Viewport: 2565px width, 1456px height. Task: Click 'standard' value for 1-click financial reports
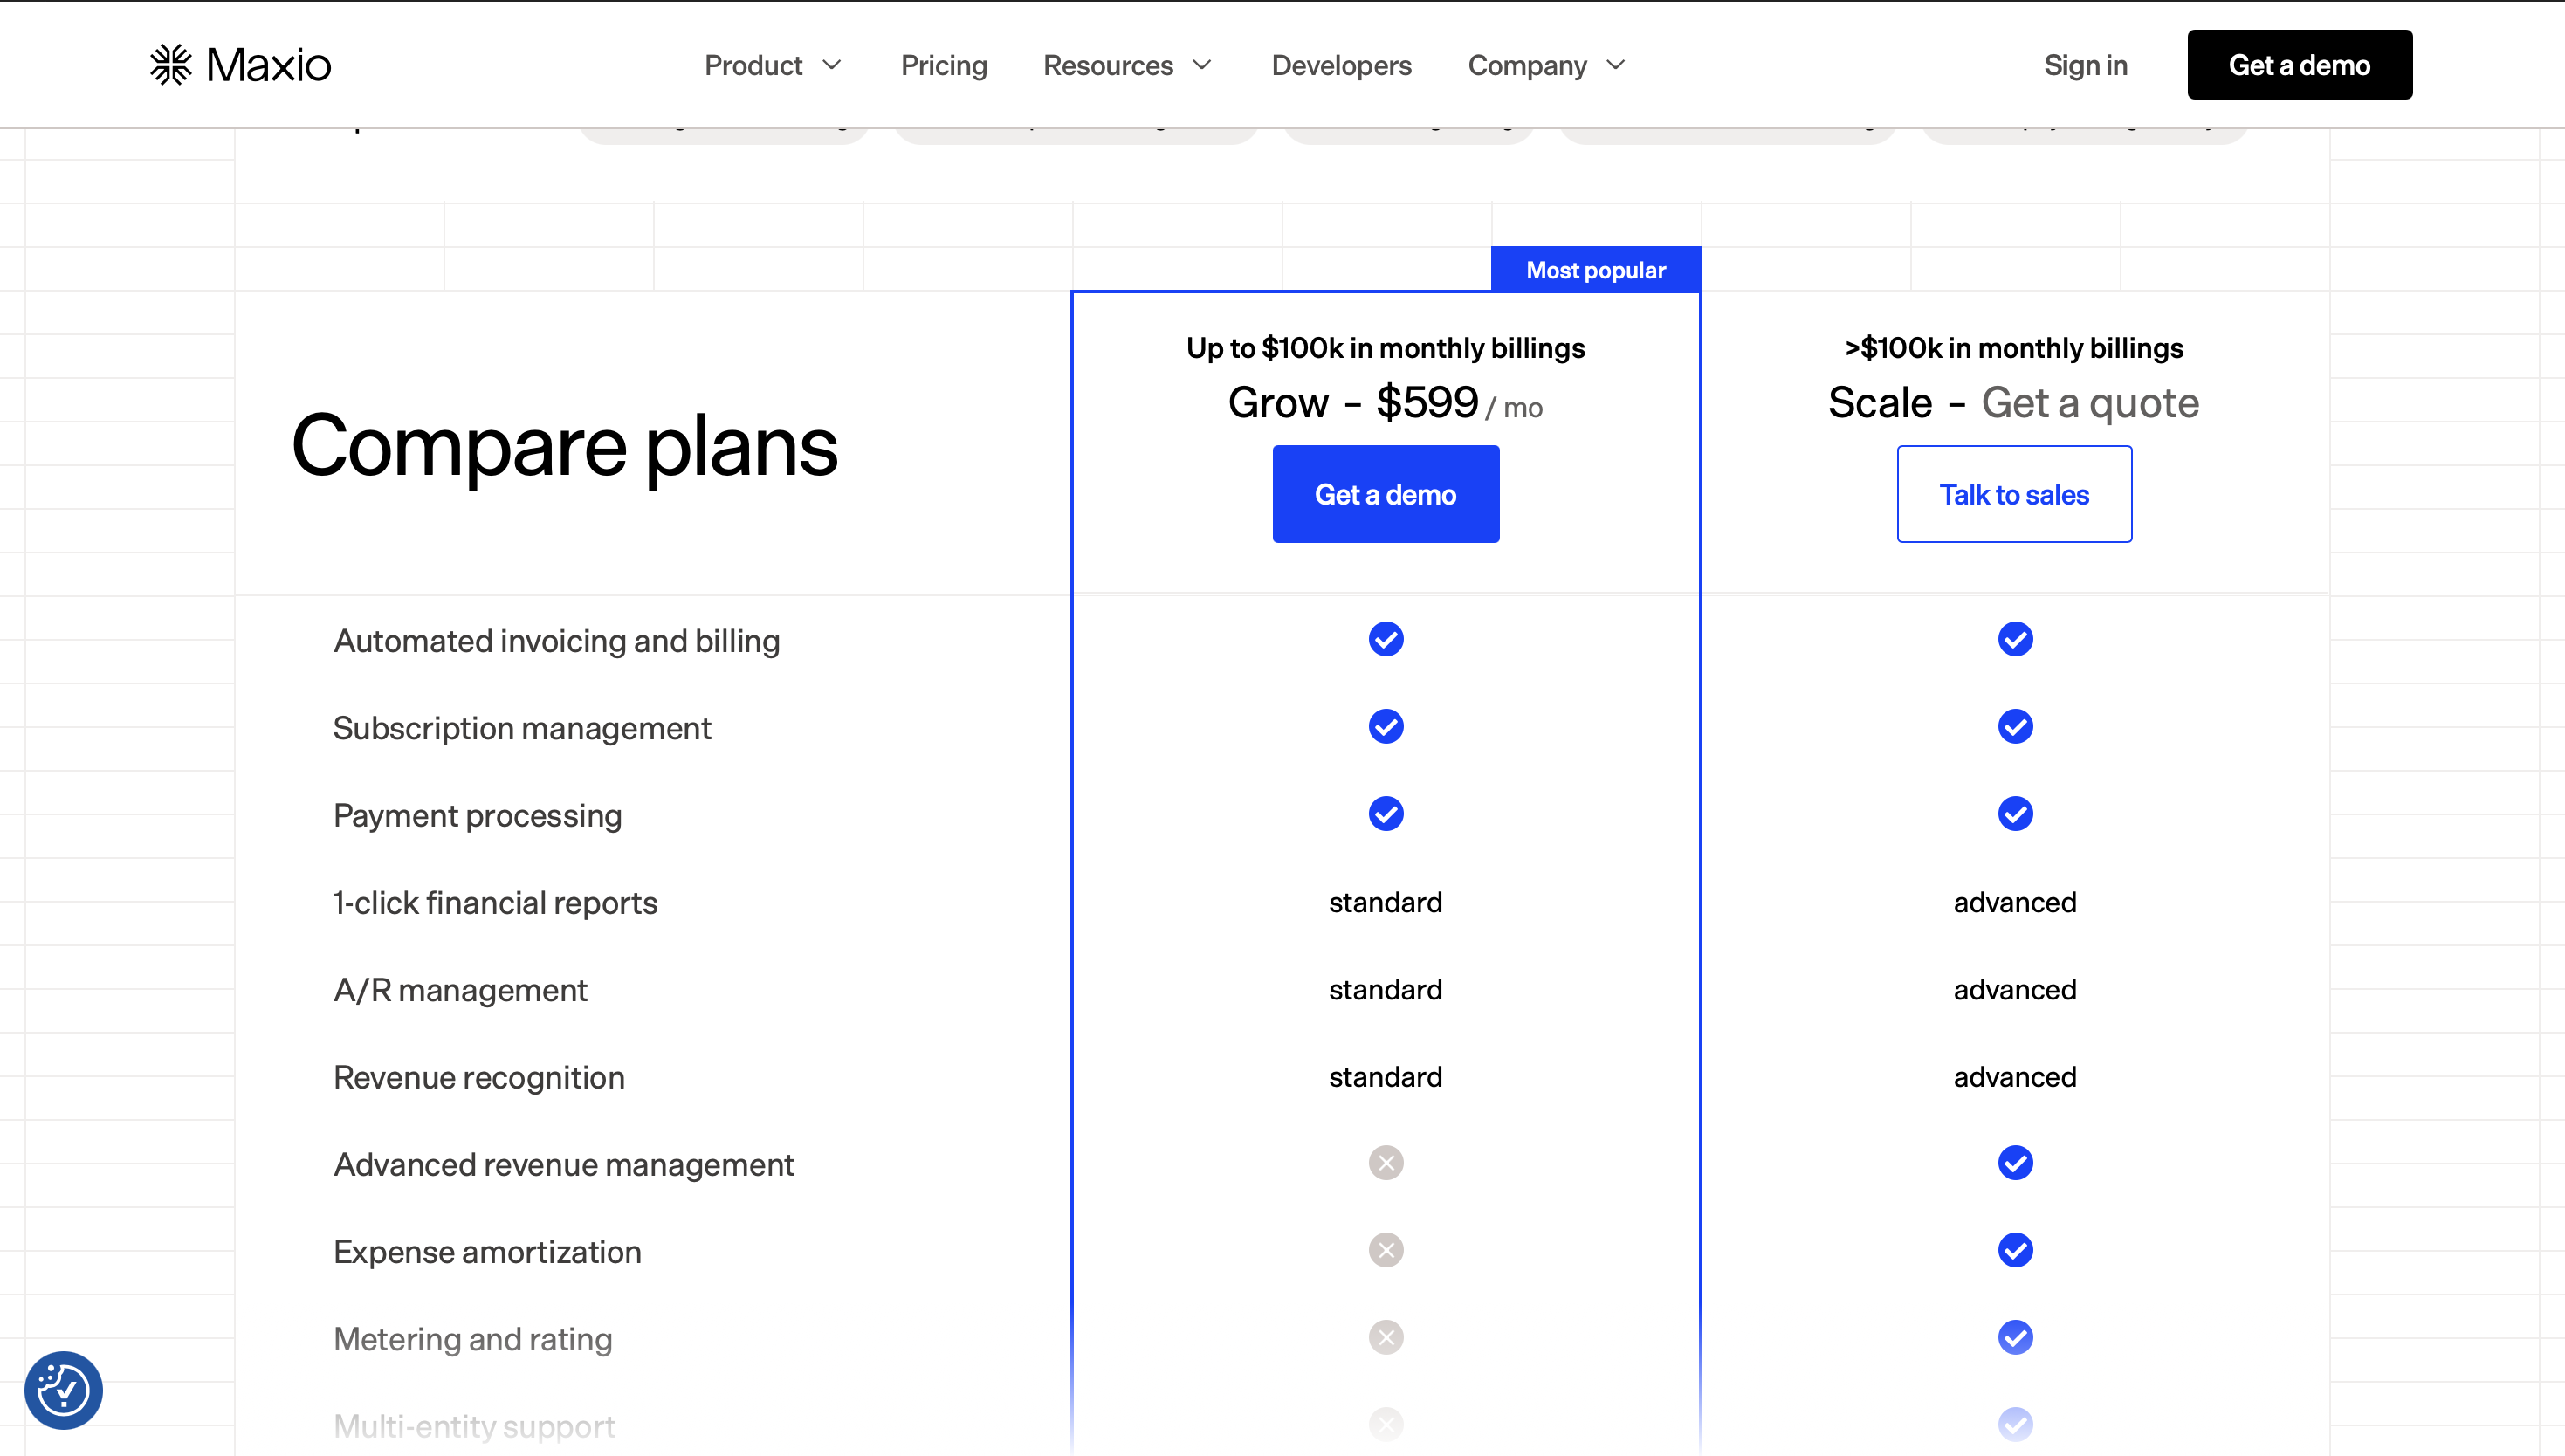[x=1385, y=902]
